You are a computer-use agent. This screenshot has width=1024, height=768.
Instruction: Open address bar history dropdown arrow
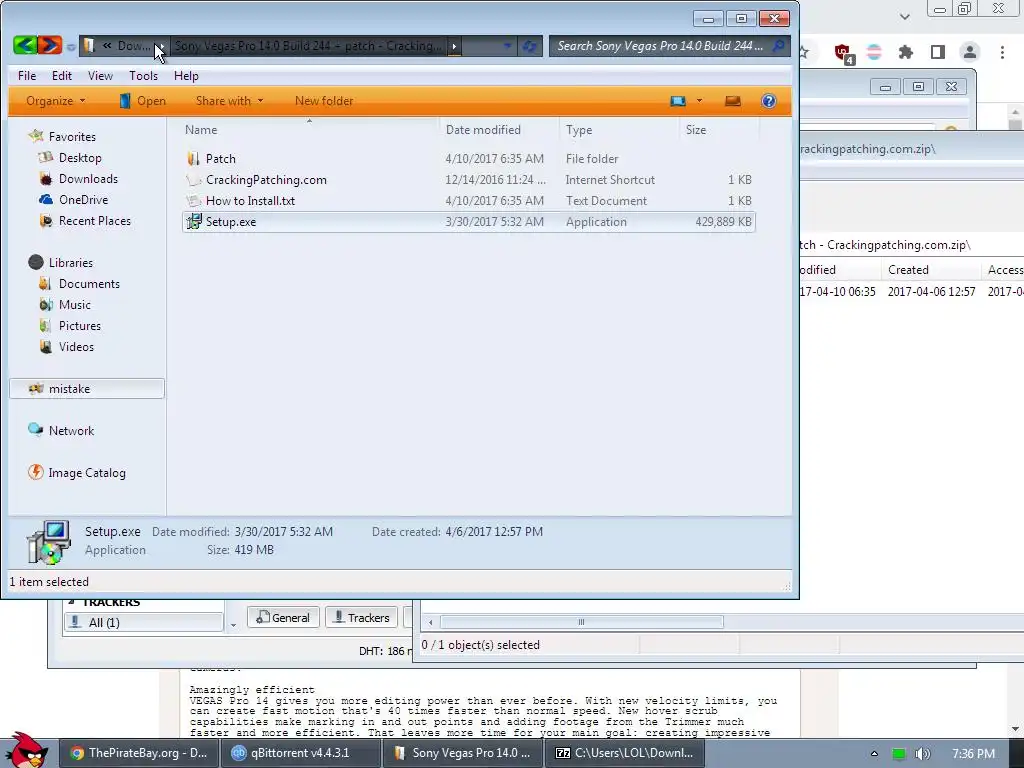coord(507,46)
